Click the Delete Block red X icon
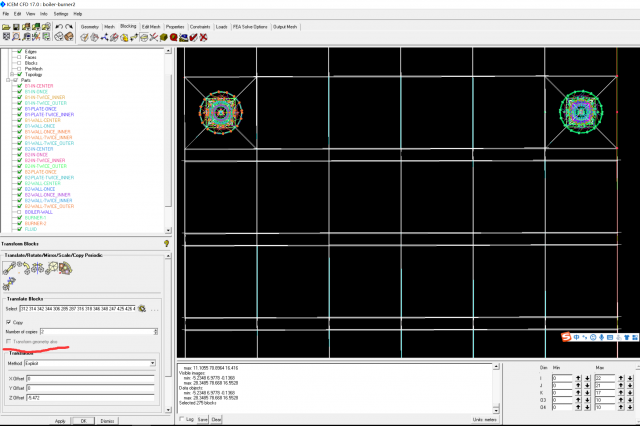640x426 pixels. pyautogui.click(x=203, y=38)
